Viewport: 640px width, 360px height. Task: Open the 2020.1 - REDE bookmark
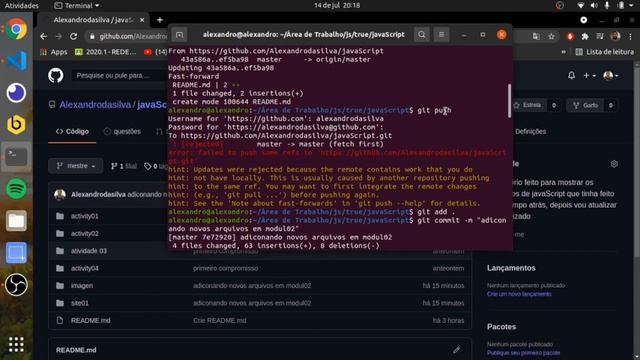click(x=106, y=52)
